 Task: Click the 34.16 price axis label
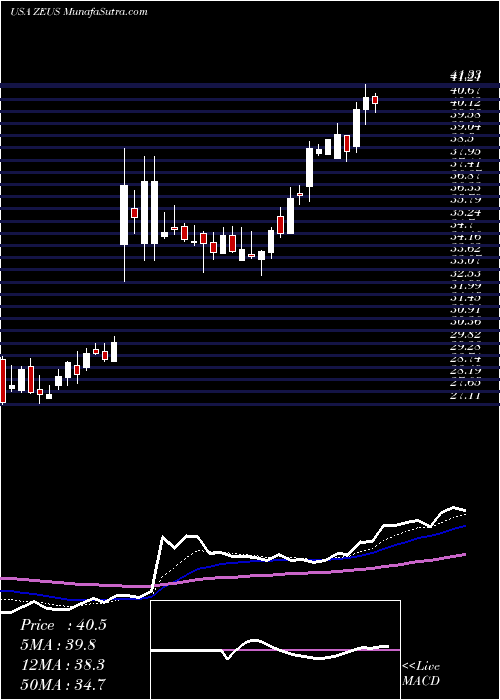tap(466, 238)
